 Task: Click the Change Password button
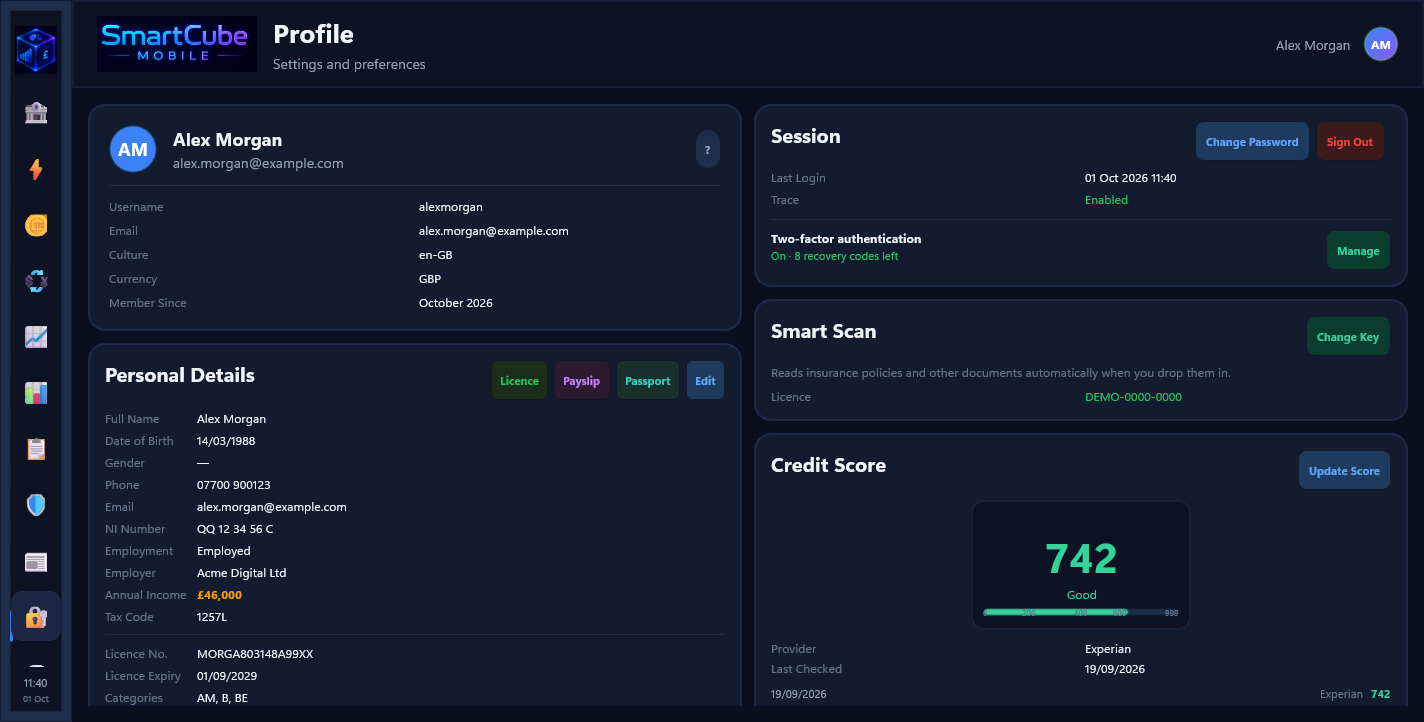(x=1252, y=142)
